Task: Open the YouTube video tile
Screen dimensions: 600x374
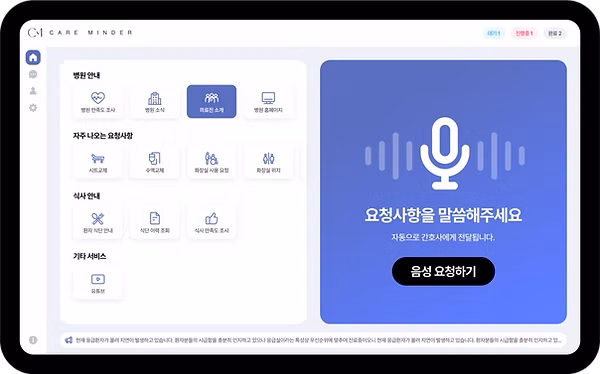Action: click(98, 283)
